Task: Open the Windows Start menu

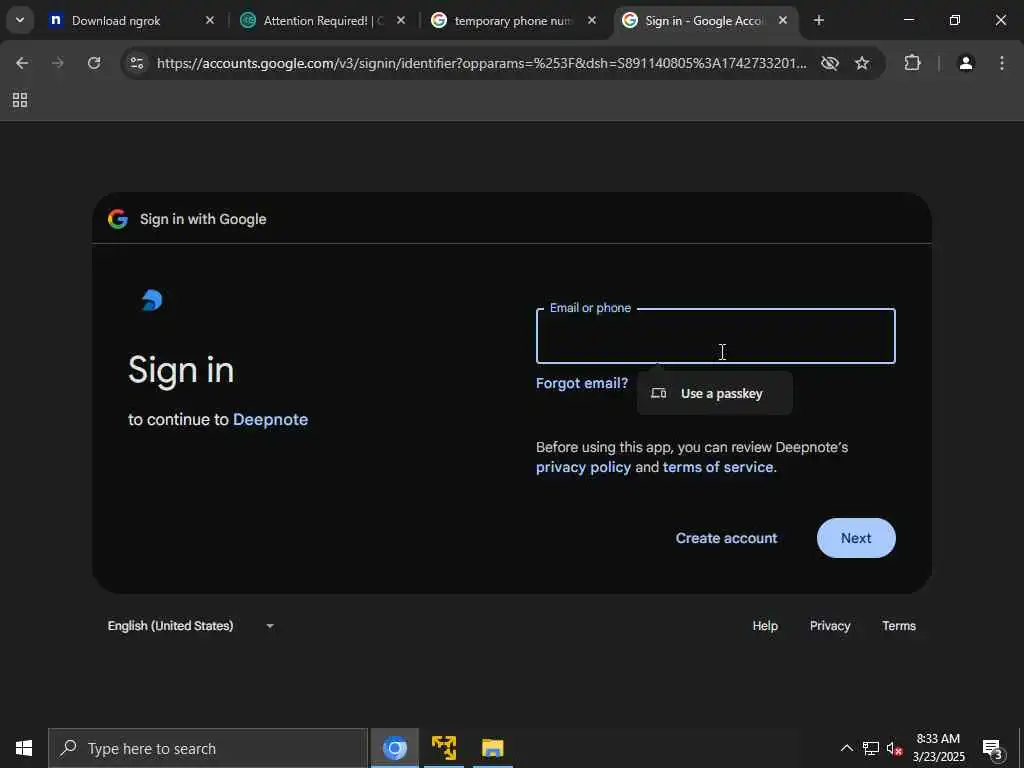Action: (x=24, y=748)
